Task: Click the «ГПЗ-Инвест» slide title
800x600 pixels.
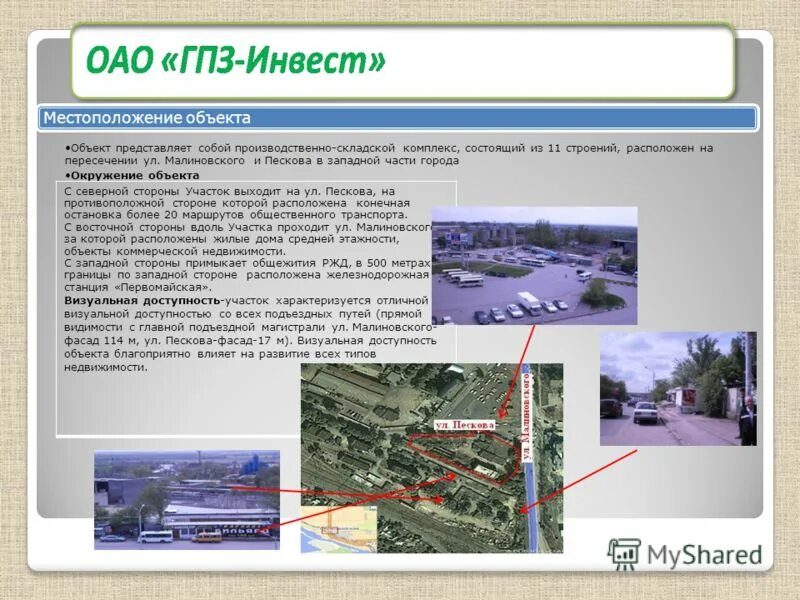Action: (x=236, y=60)
